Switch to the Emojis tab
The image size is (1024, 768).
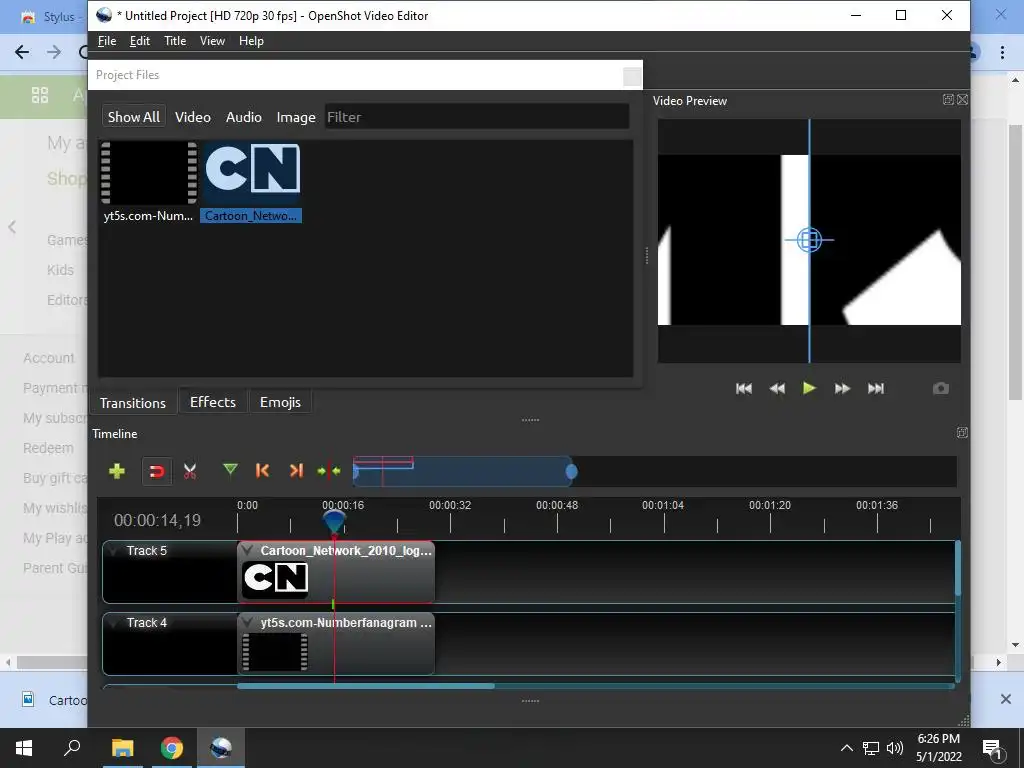pos(280,402)
